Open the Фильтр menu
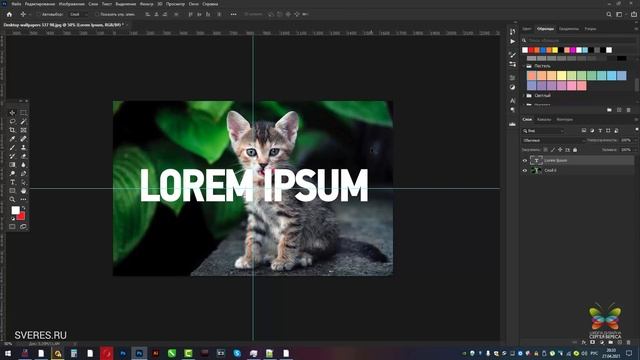 point(147,4)
